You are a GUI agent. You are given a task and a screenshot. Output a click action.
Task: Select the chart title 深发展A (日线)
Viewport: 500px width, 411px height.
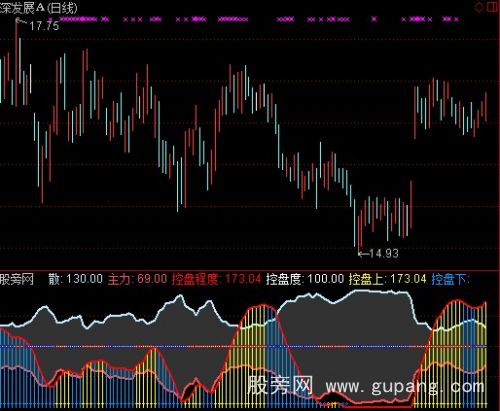pyautogui.click(x=39, y=8)
